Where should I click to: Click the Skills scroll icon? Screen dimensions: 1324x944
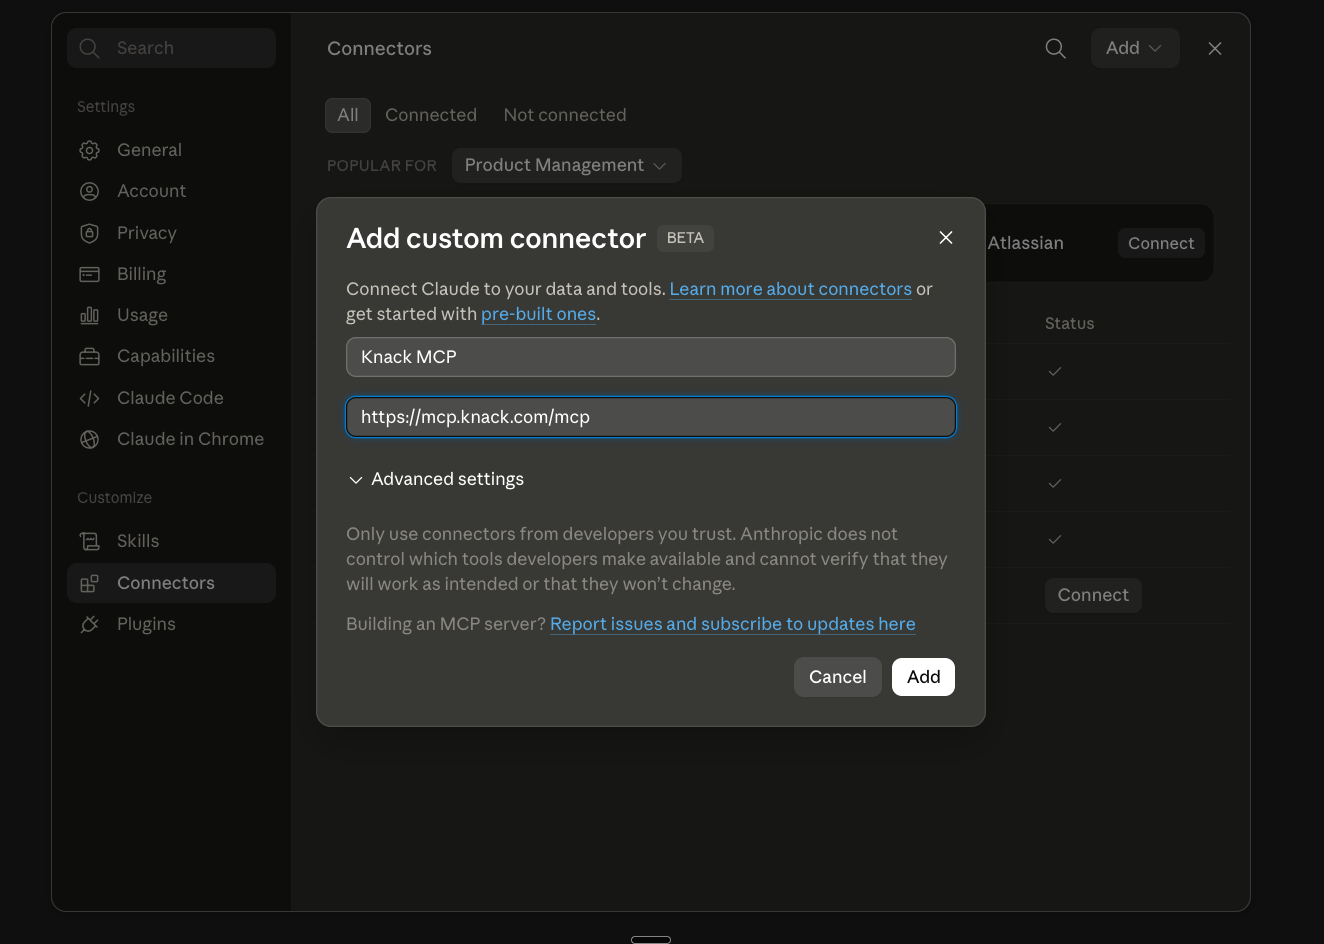click(x=89, y=541)
